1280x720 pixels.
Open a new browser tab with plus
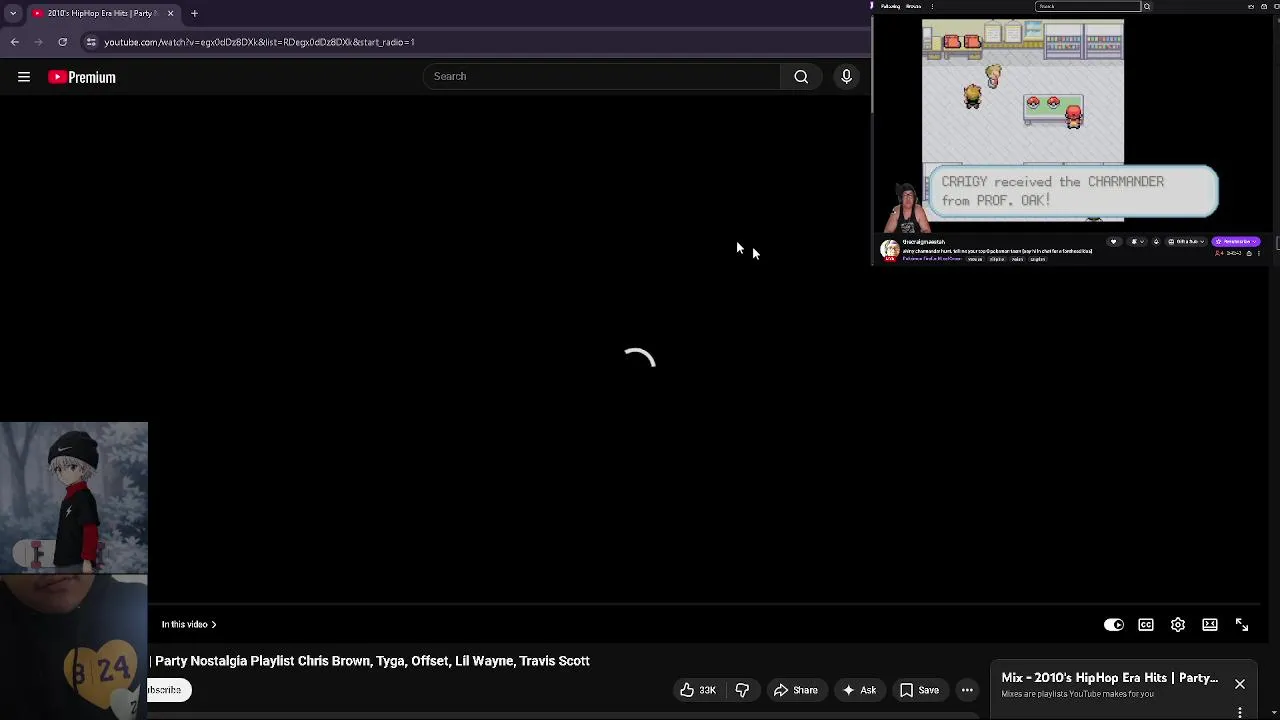[194, 13]
